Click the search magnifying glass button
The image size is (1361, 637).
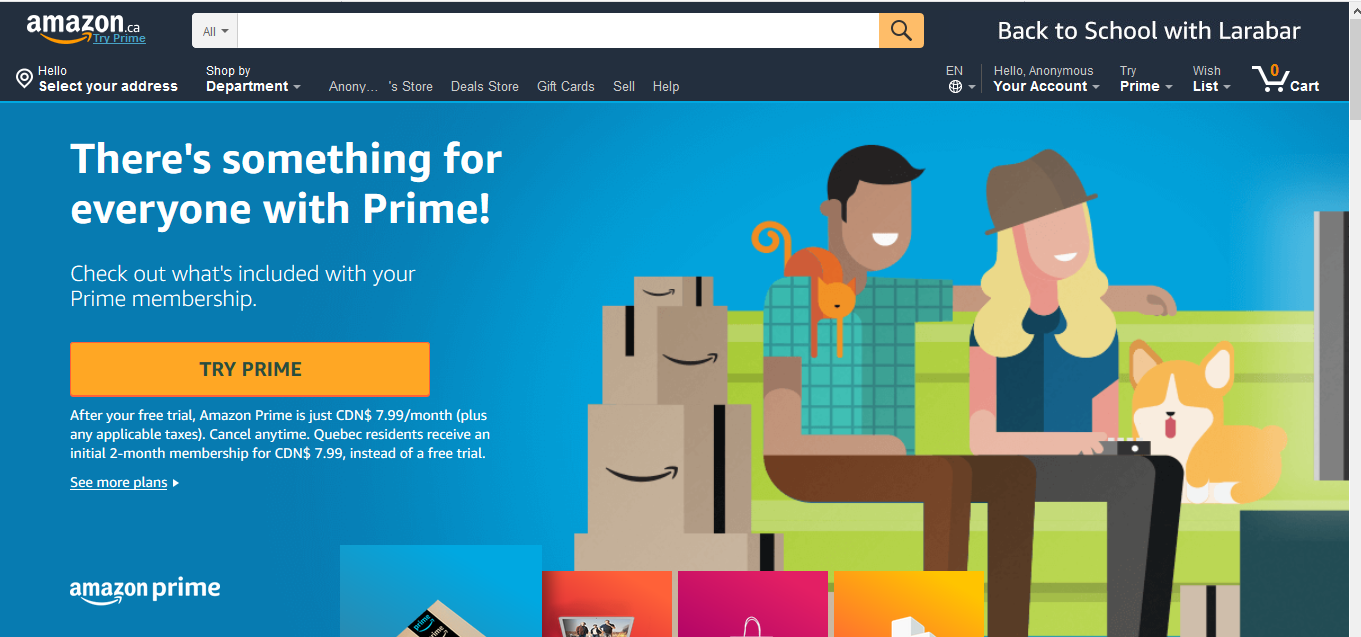point(901,31)
